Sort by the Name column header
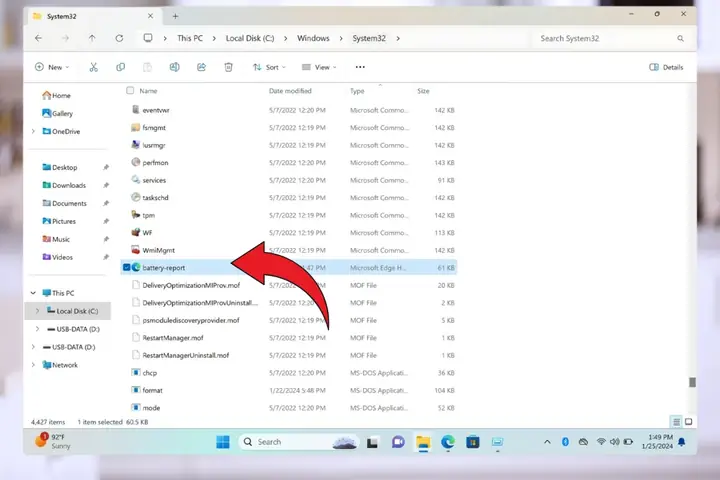The height and width of the screenshot is (480, 720). pos(148,91)
